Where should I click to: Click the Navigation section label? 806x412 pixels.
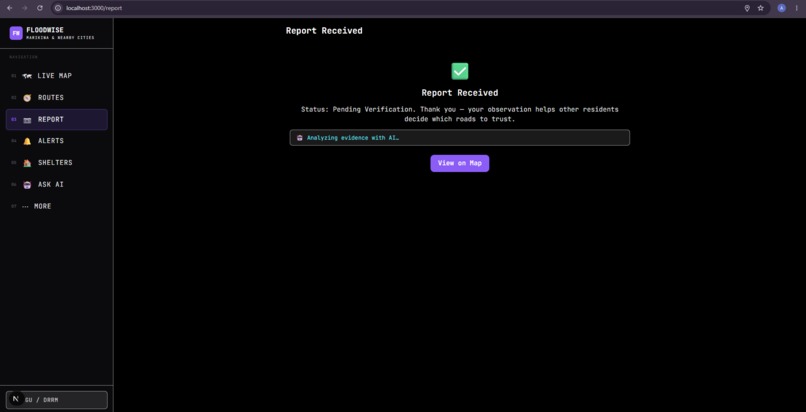coord(24,57)
